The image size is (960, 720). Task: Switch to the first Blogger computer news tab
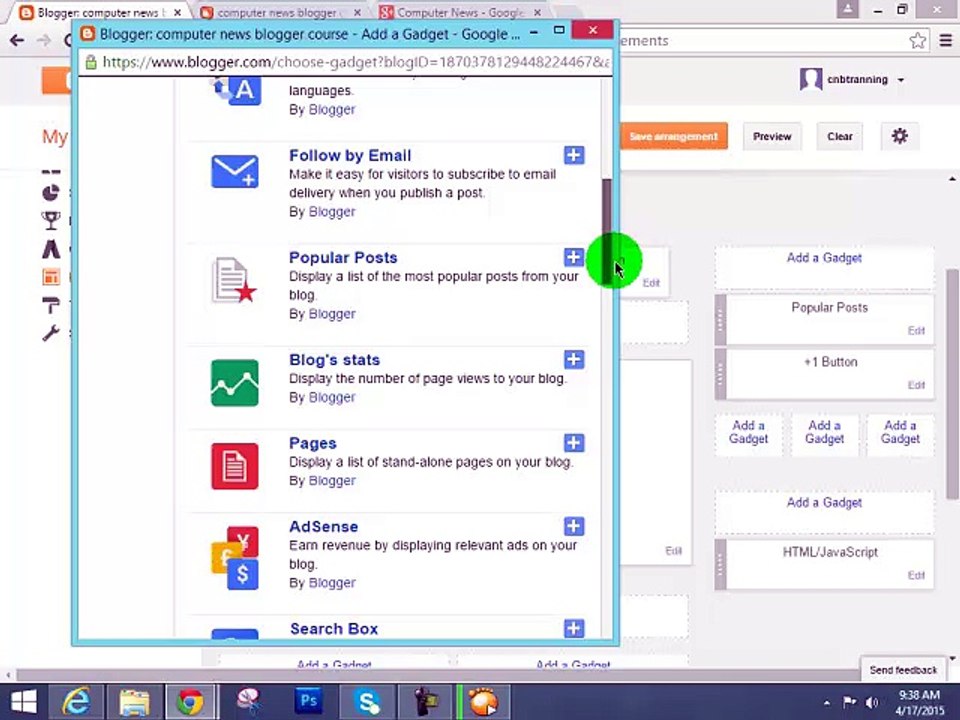102,12
